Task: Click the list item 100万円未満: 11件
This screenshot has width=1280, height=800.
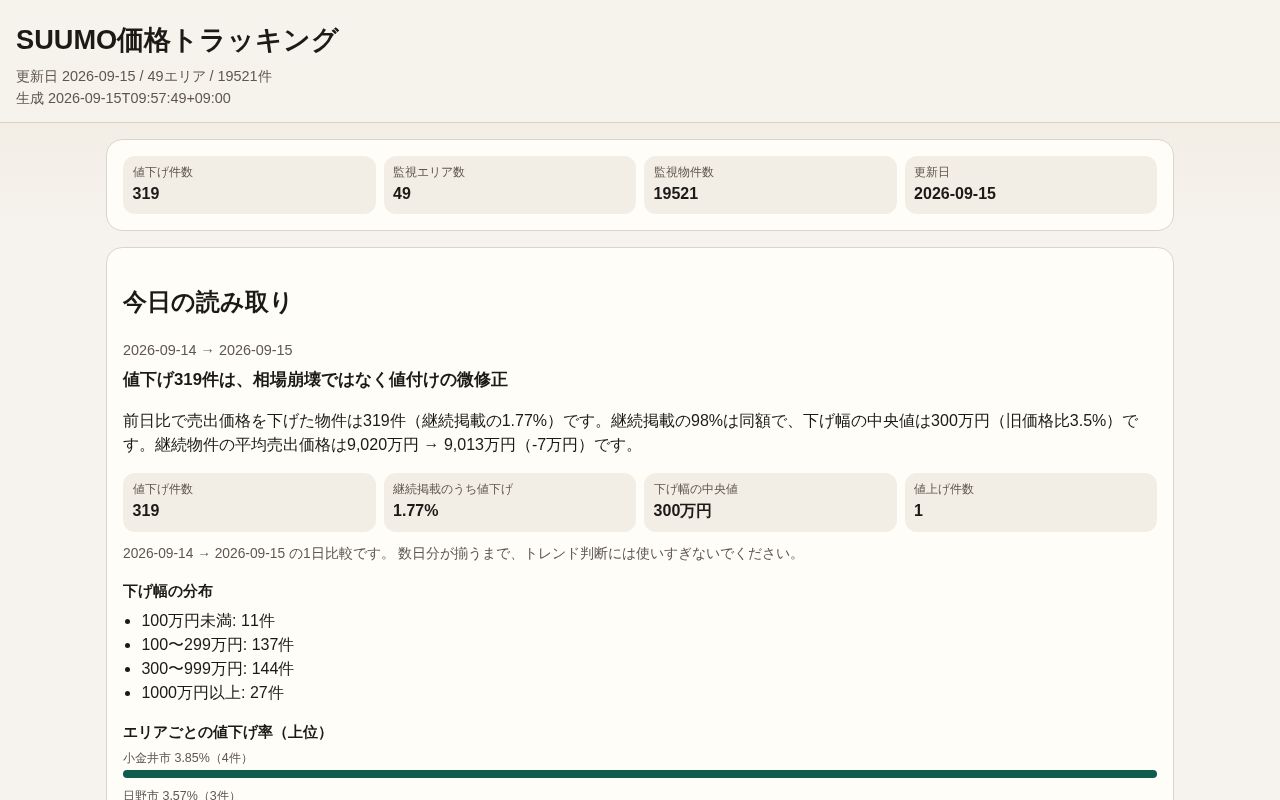Action: (x=208, y=621)
